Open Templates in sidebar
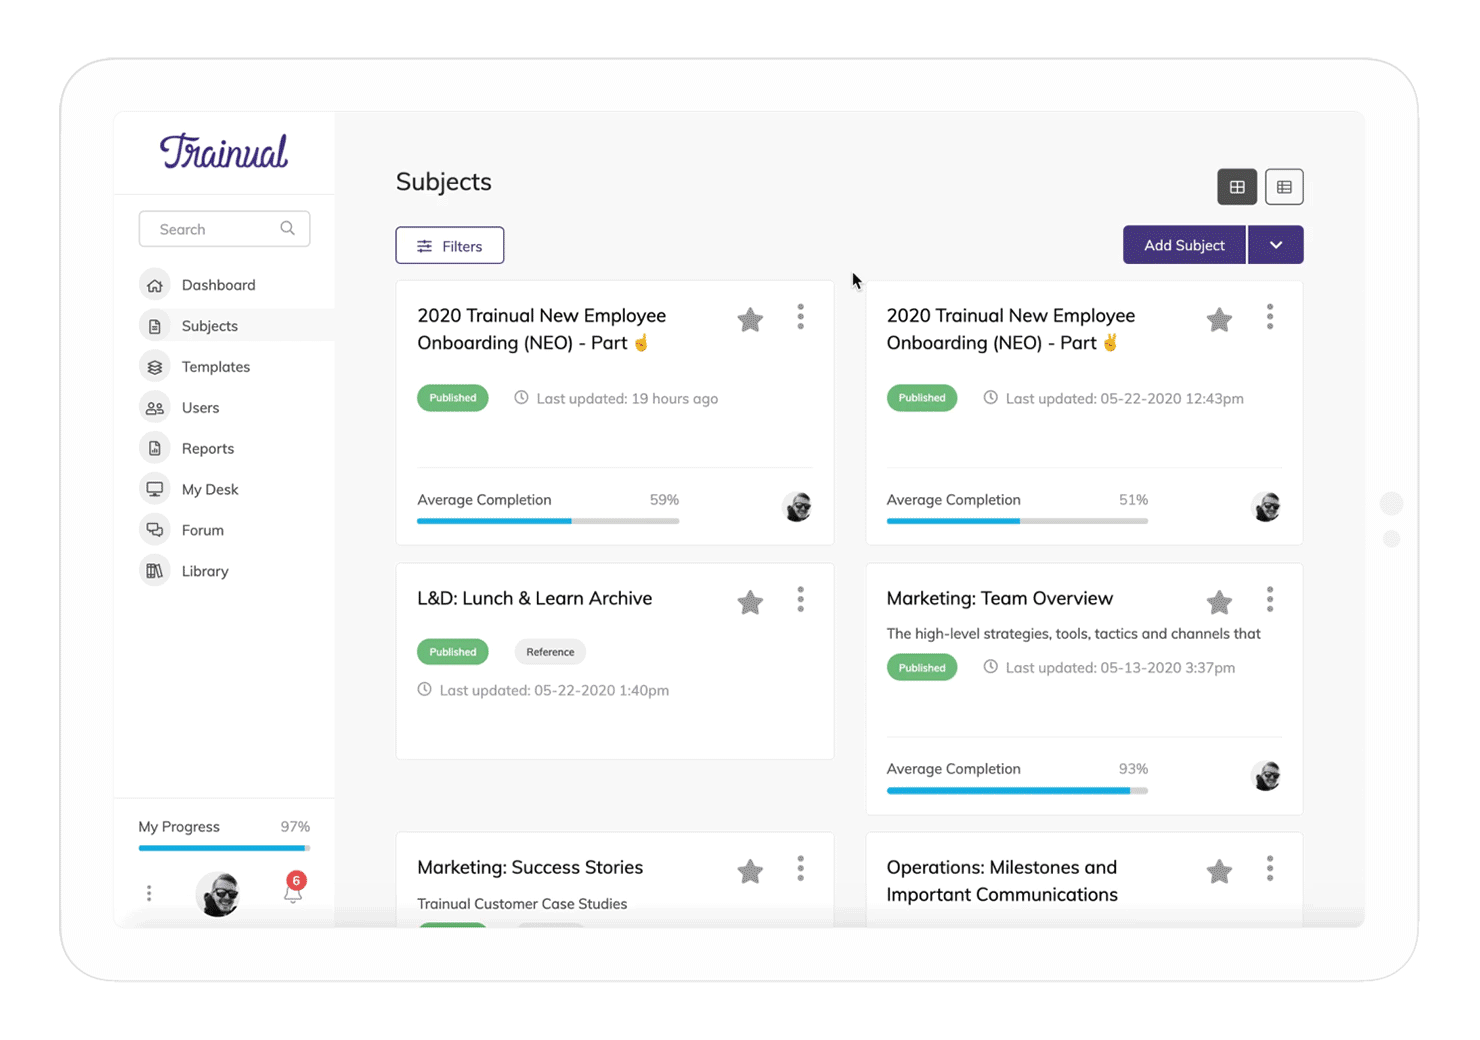 (216, 367)
